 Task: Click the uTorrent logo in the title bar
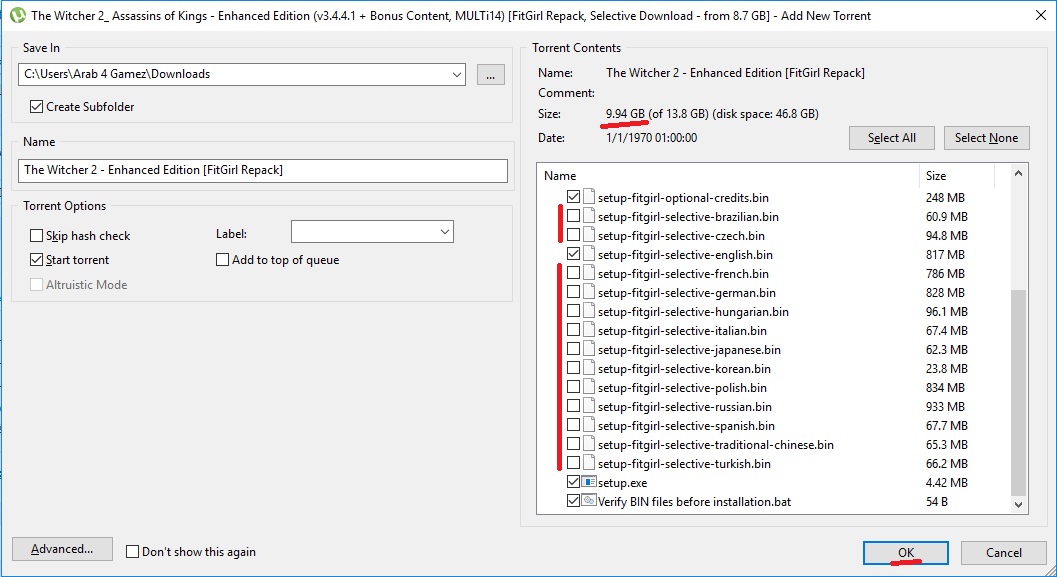point(18,15)
